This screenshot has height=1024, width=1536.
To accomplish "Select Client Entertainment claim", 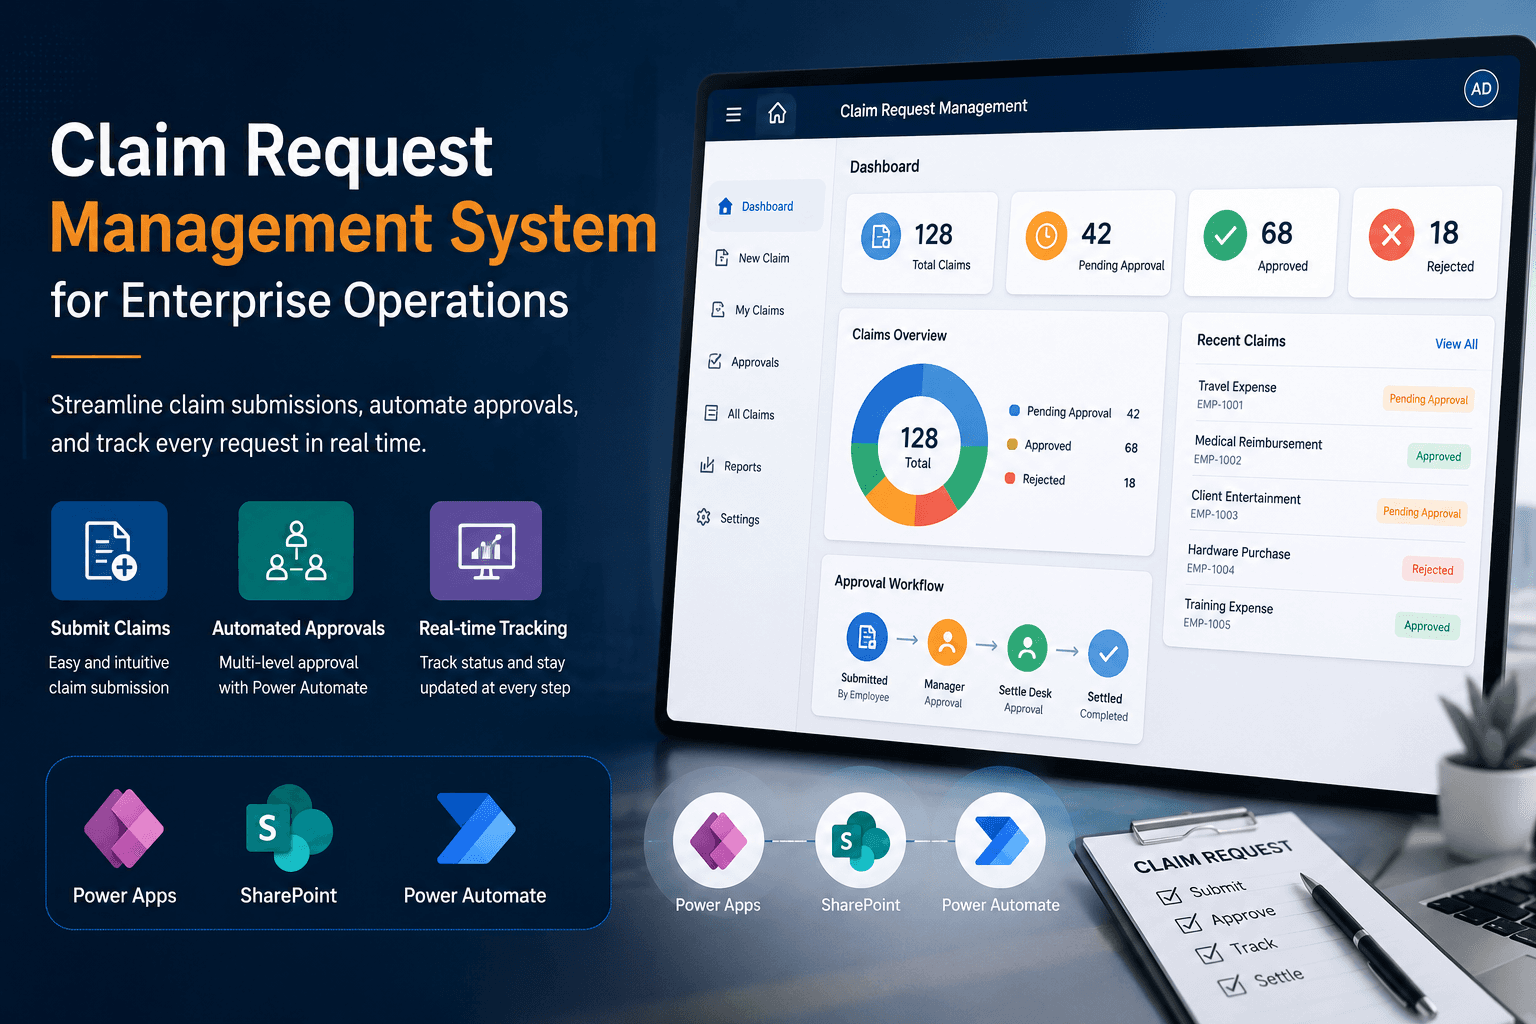I will (x=1327, y=506).
